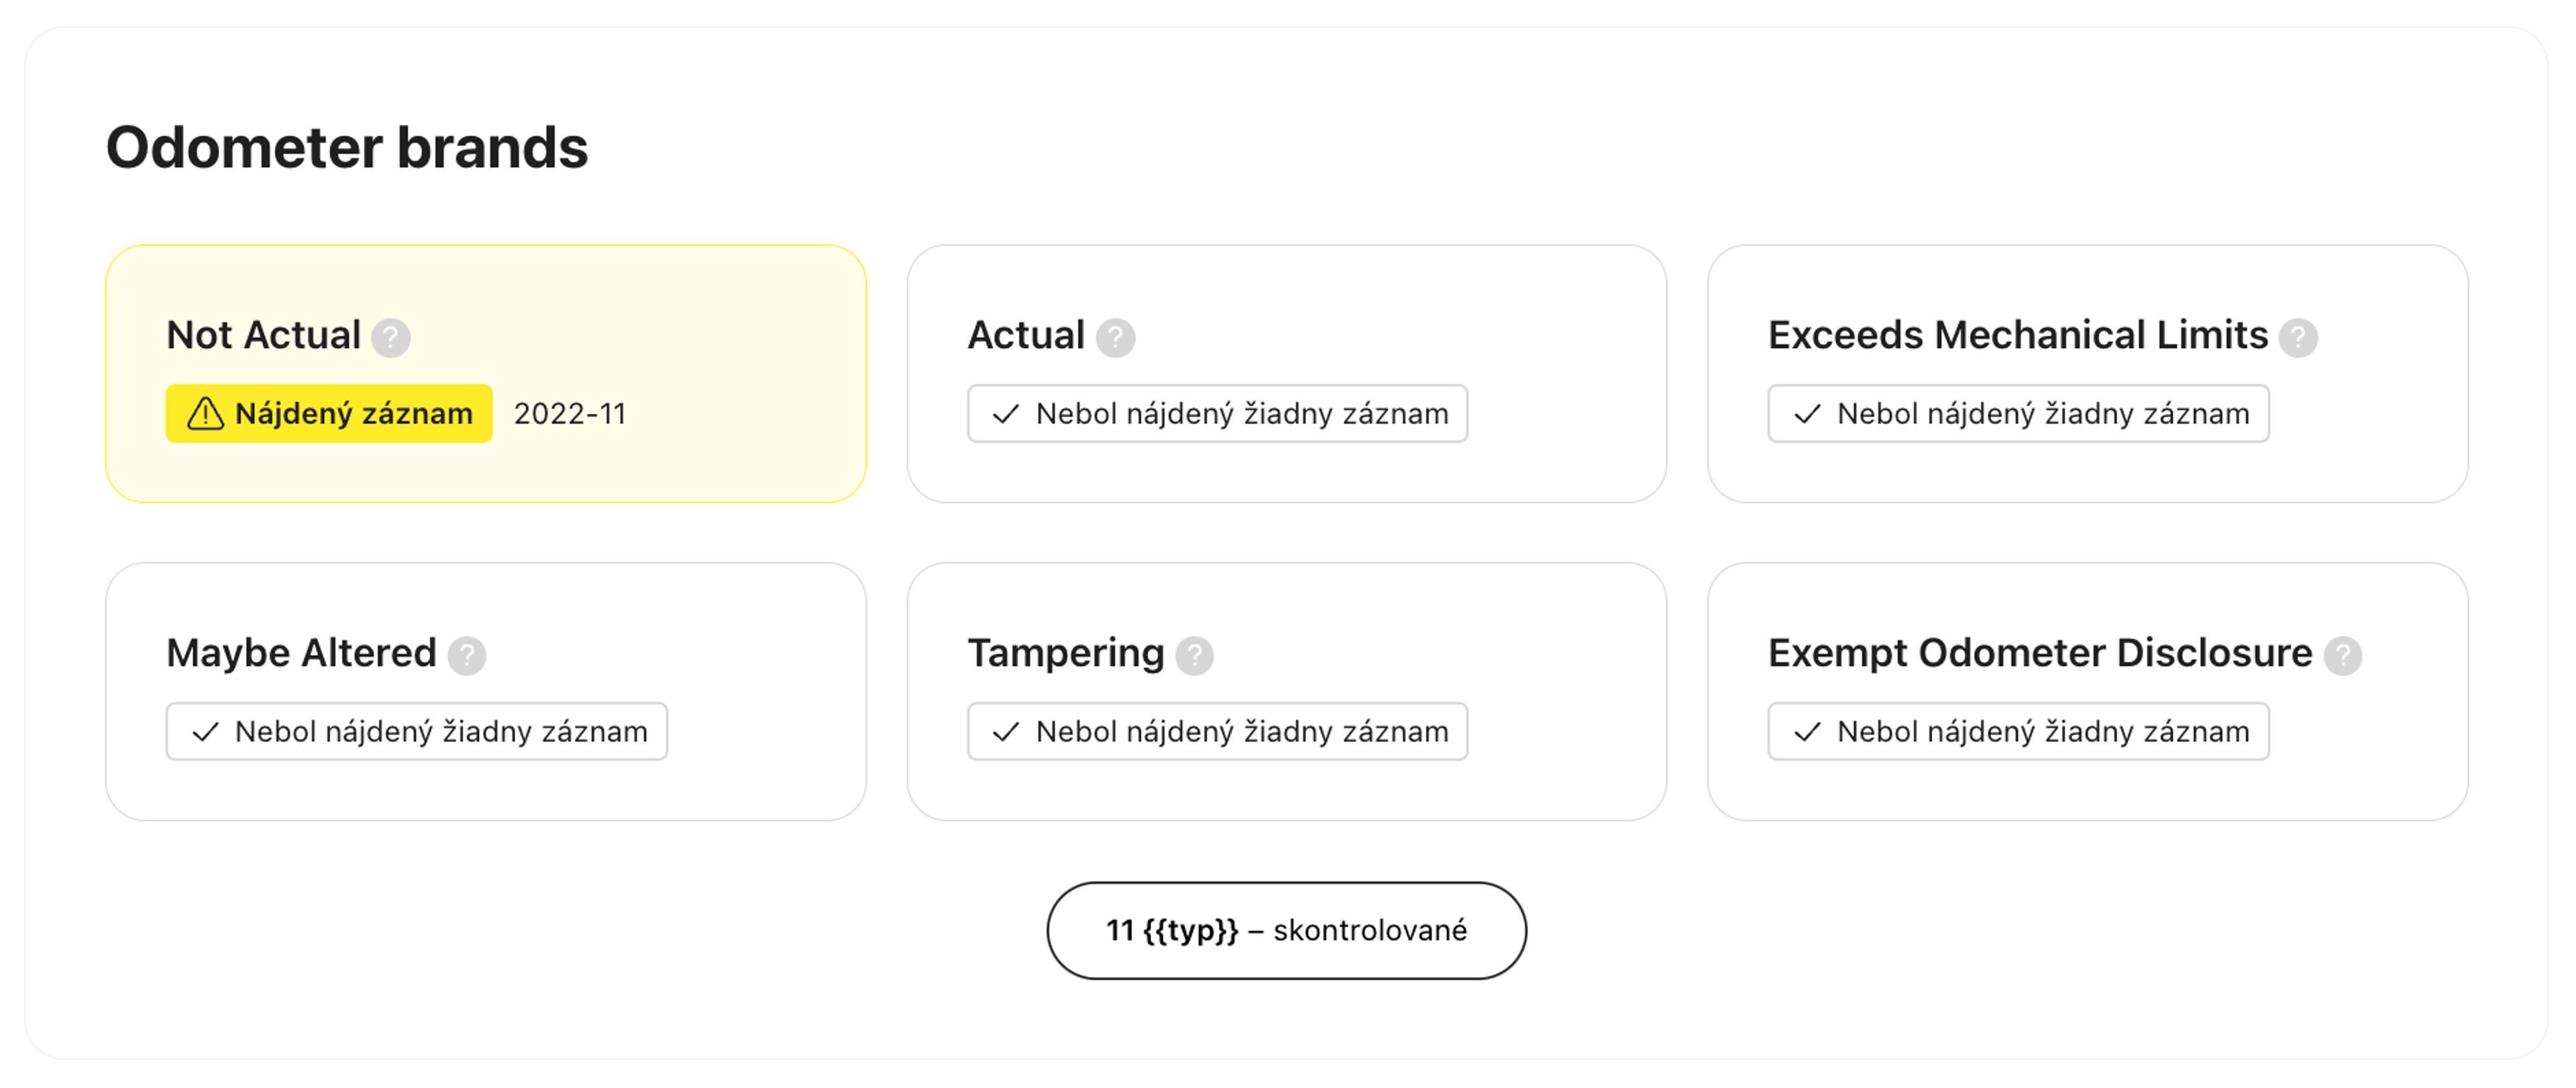Click Exceeds Mechanical Limits no-record badge
Screen dimensions: 2576x1088
2018,414
